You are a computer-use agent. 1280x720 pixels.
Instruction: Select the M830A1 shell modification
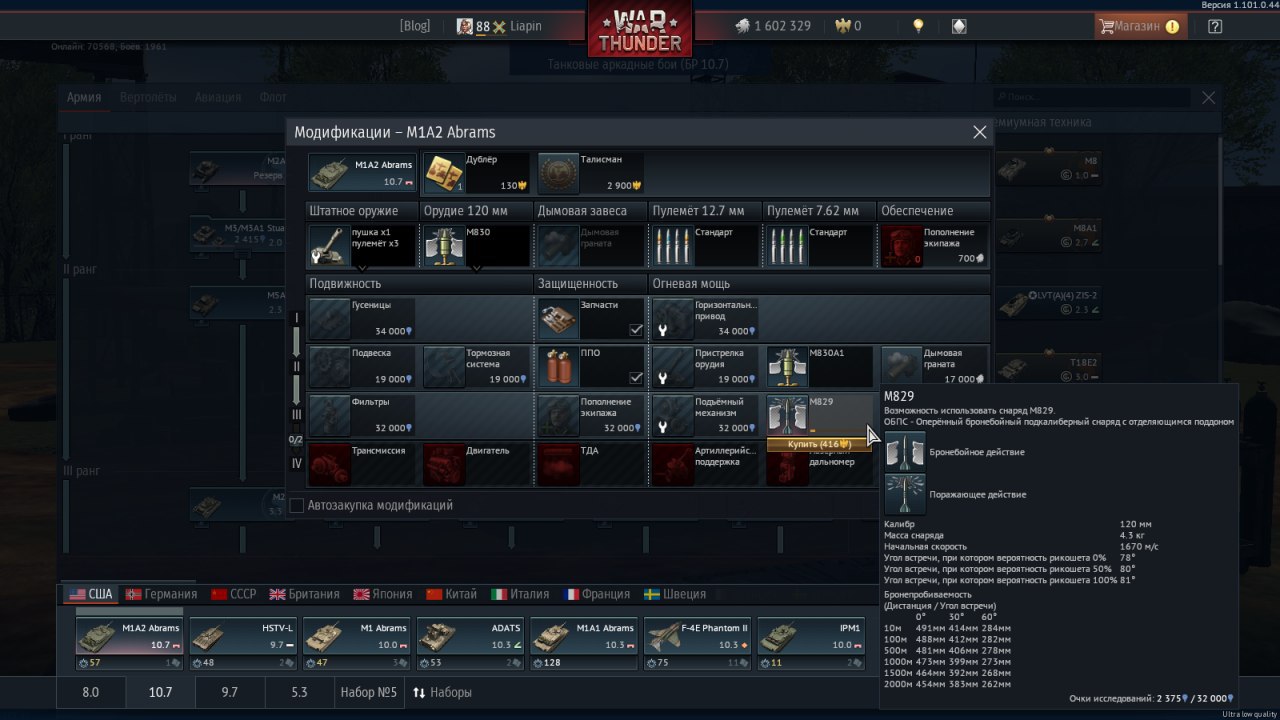coord(820,367)
